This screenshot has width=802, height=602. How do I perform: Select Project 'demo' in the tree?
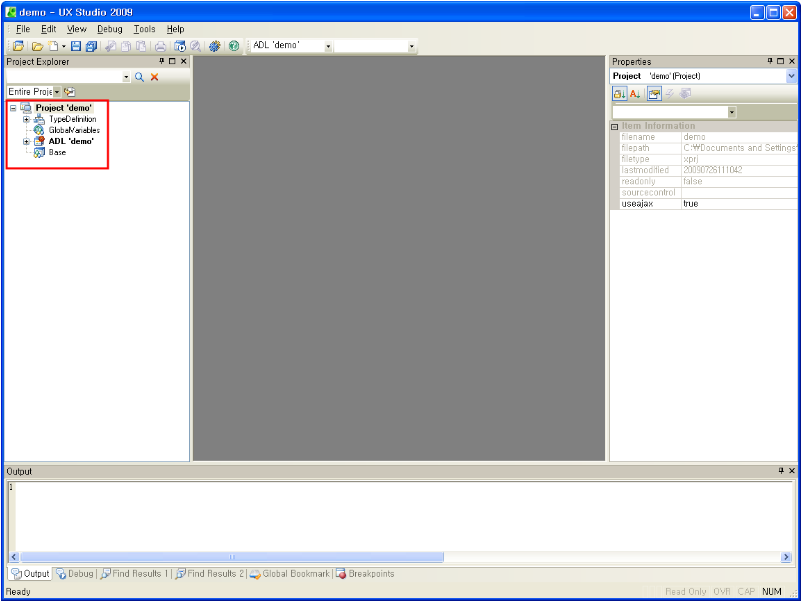(63, 108)
